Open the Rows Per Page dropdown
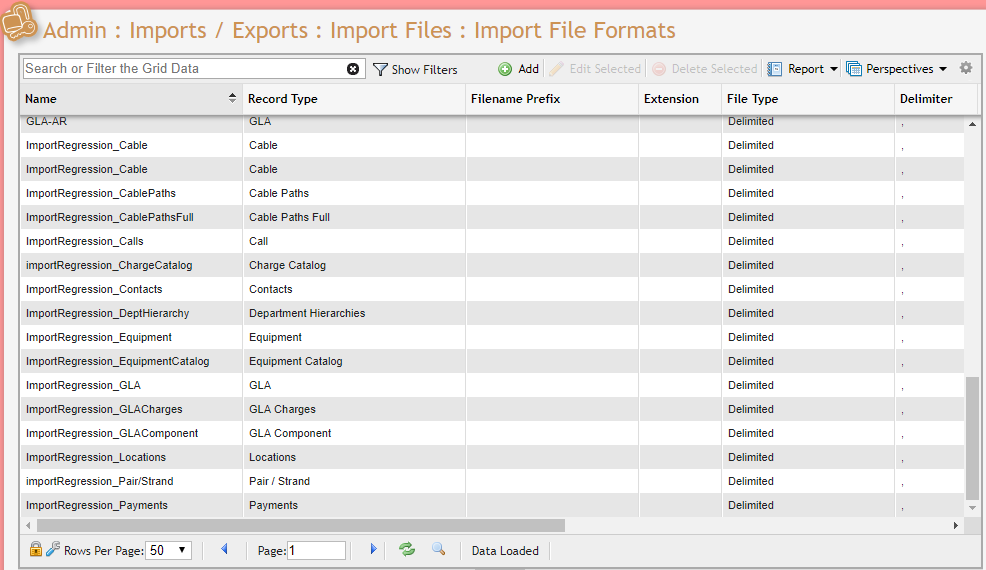 [169, 550]
